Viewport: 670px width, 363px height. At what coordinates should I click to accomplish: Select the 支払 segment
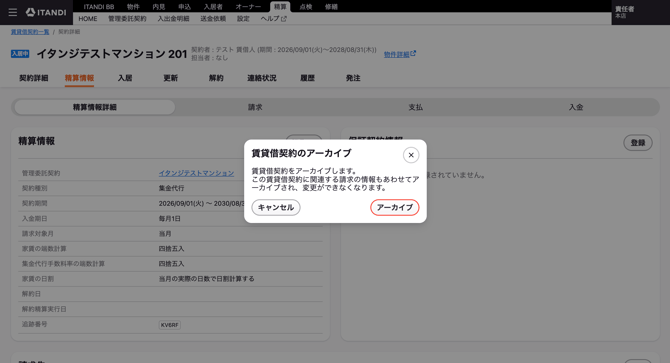point(415,107)
